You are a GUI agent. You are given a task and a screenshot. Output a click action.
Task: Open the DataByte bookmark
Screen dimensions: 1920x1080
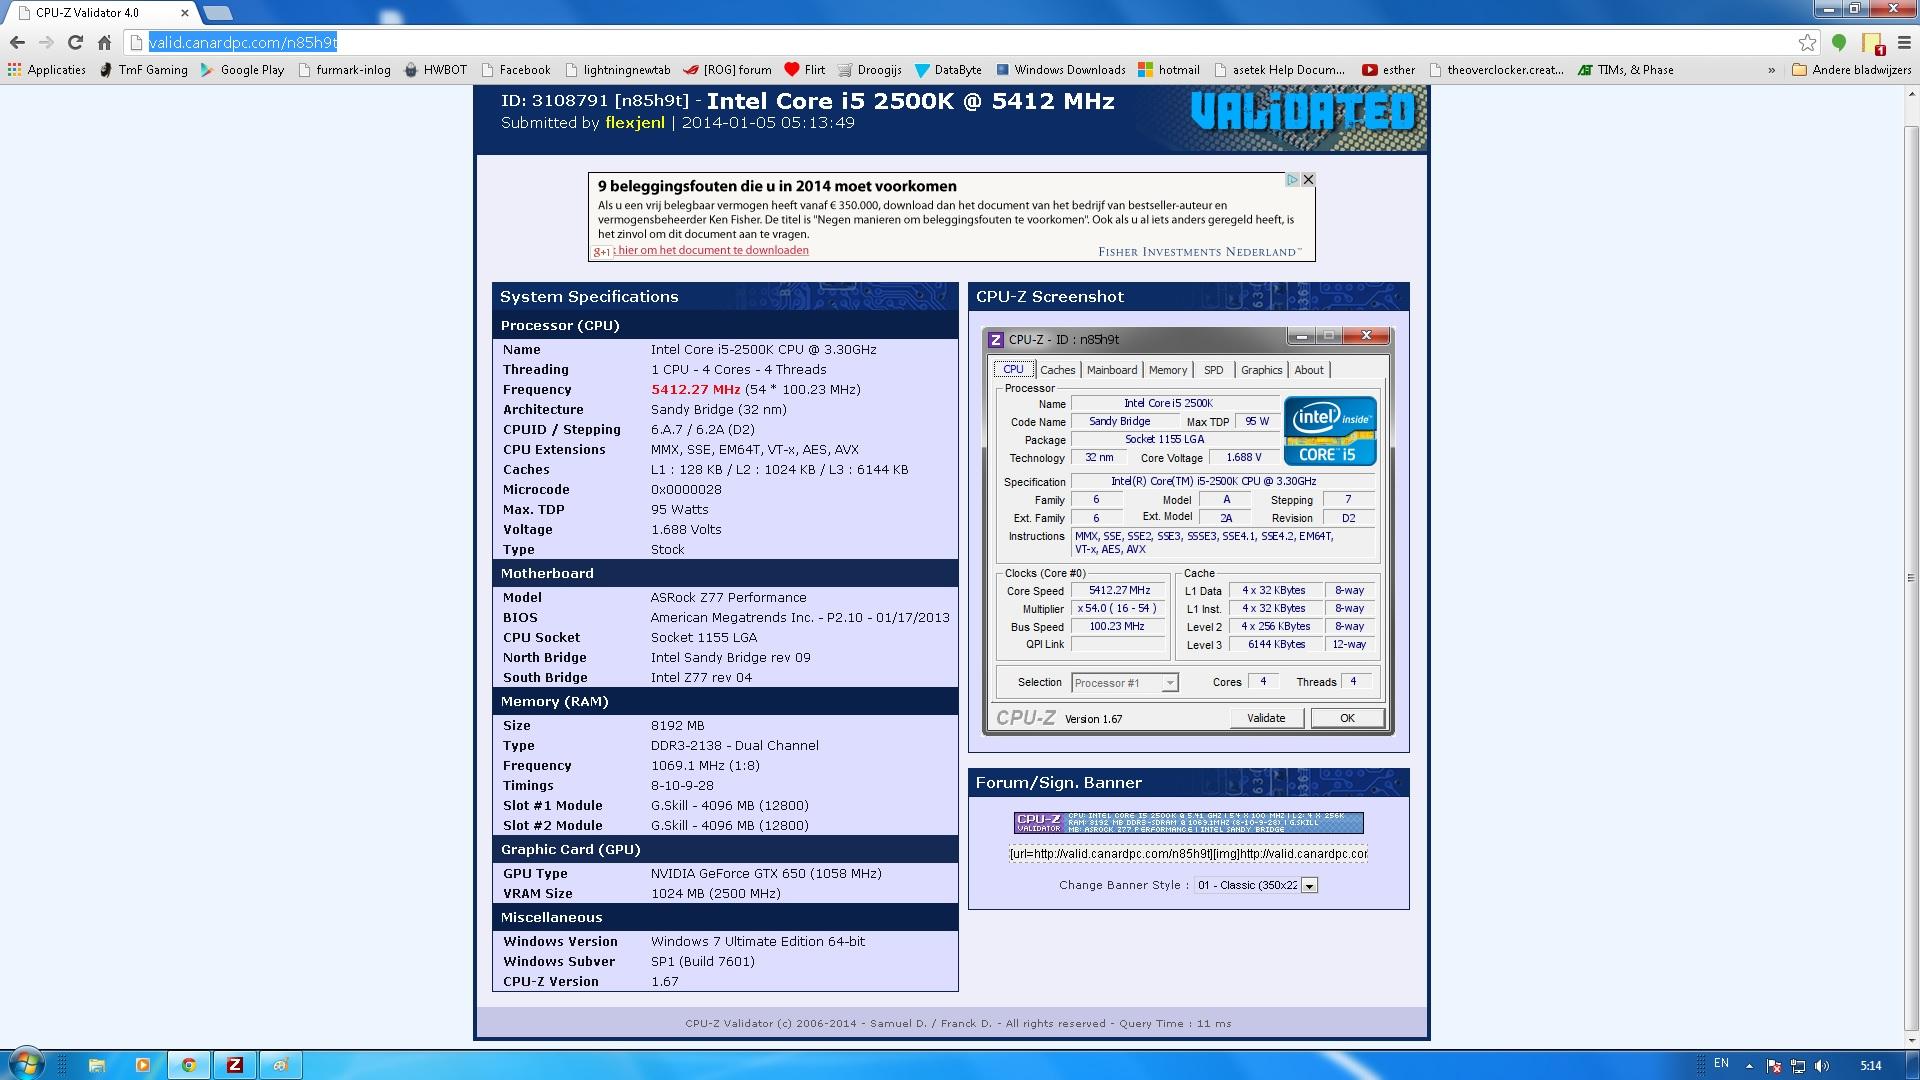pos(948,70)
